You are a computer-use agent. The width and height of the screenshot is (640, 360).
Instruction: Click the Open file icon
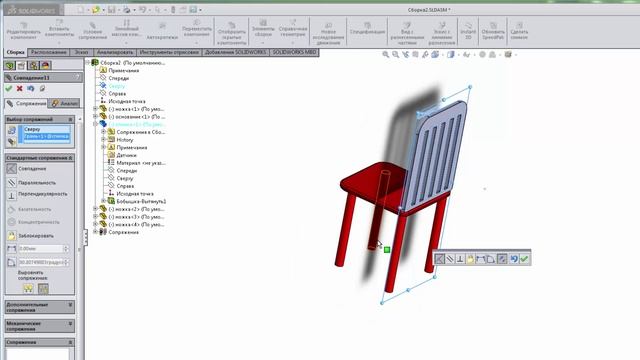96,9
